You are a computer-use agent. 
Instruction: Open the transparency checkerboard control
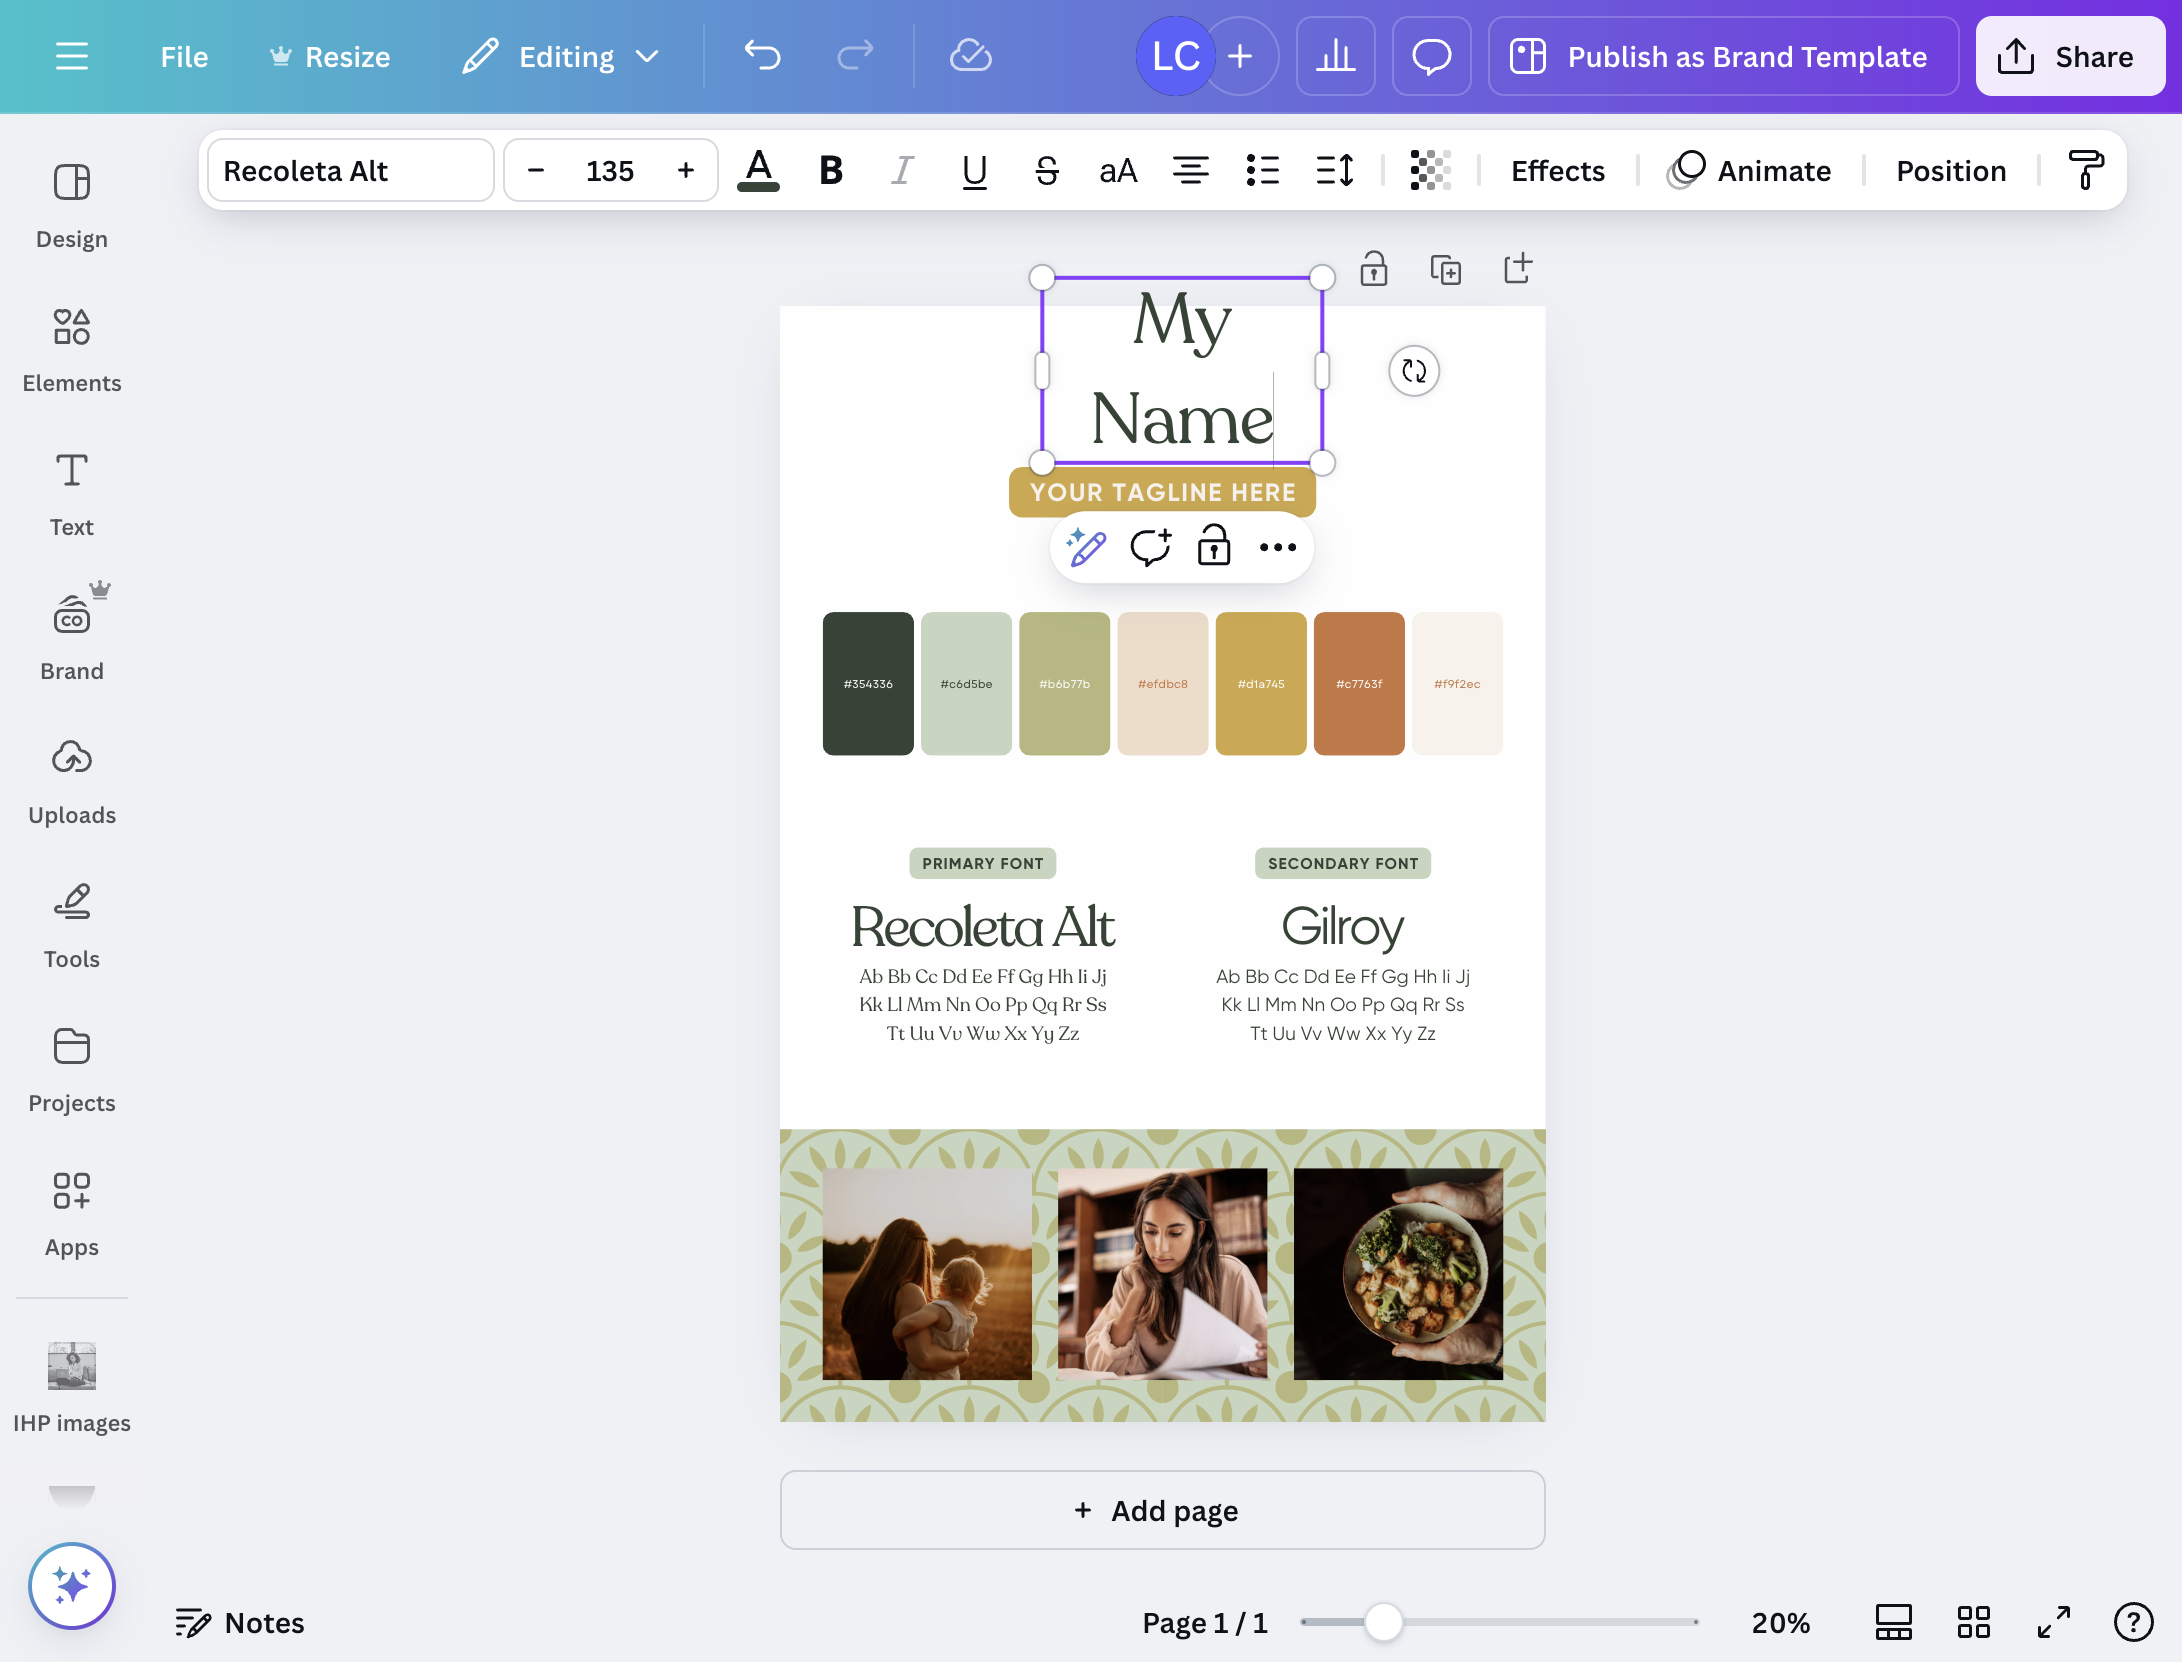coord(1431,171)
